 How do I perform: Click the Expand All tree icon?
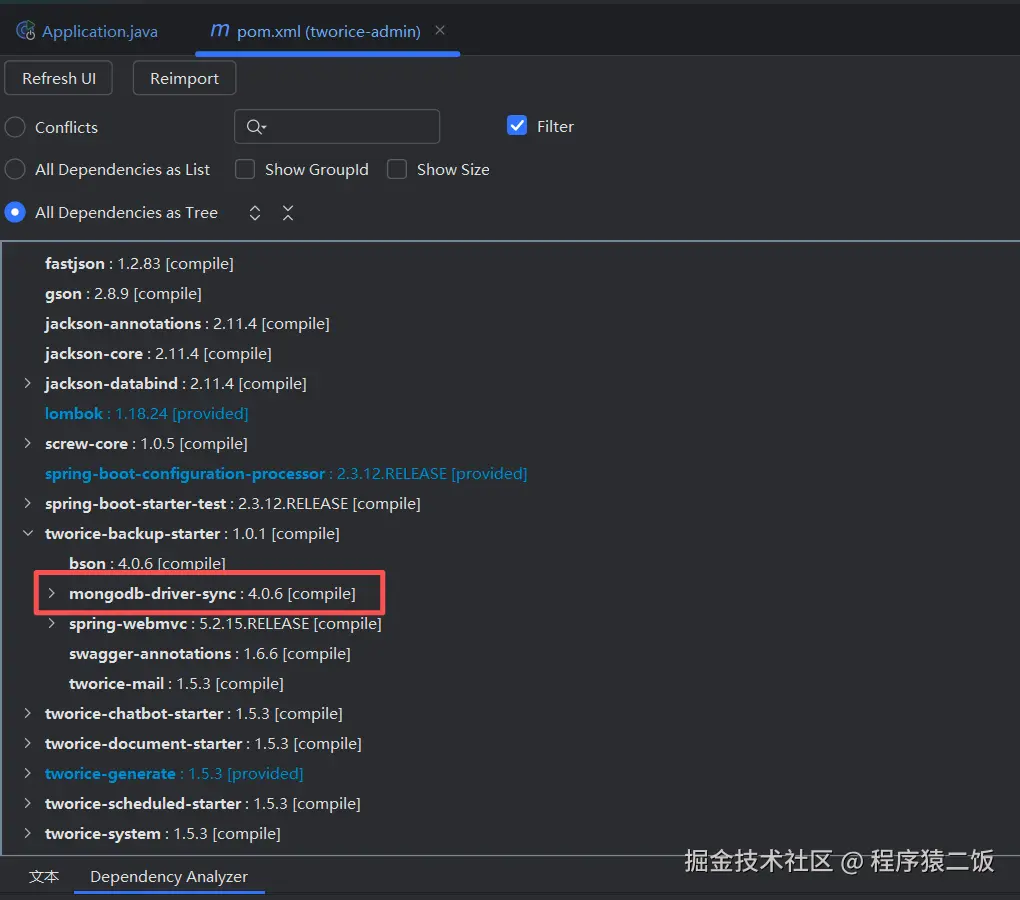[255, 213]
